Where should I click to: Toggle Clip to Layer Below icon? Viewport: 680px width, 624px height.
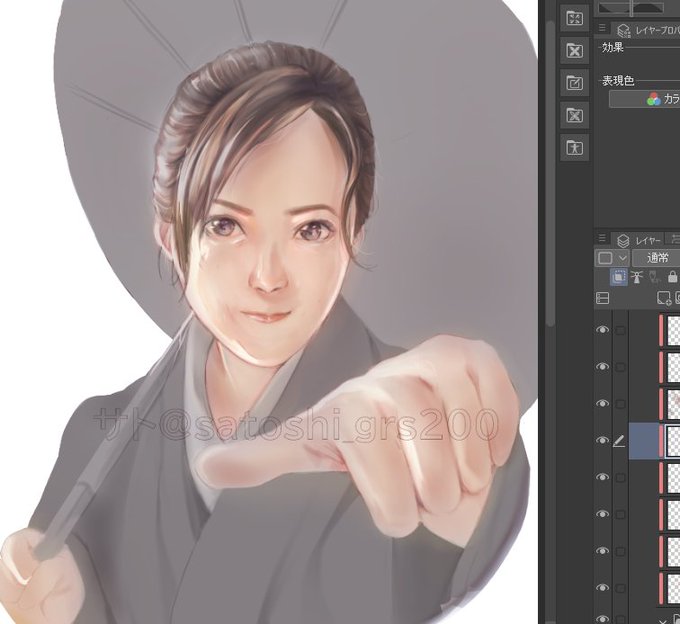coord(619,277)
